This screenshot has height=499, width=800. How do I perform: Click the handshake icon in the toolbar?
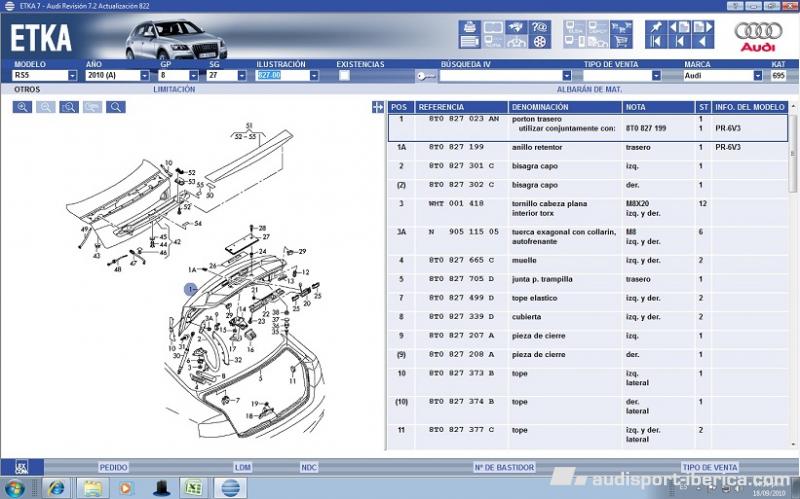tap(516, 27)
